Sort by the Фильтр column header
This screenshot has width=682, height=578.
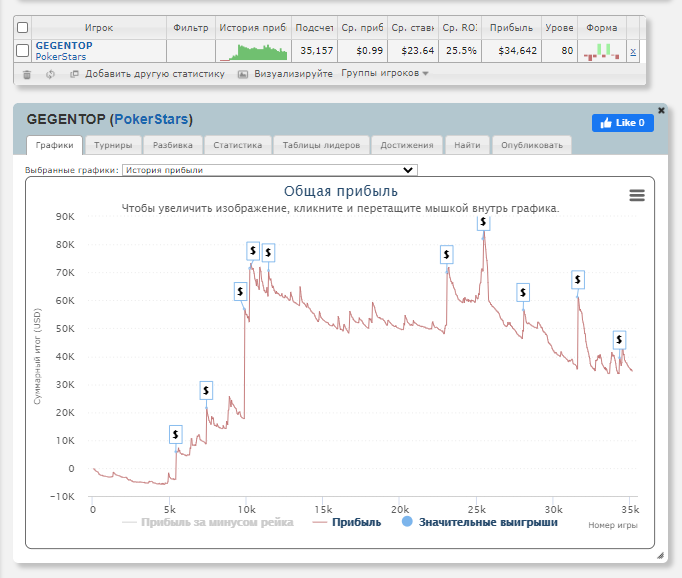[191, 28]
